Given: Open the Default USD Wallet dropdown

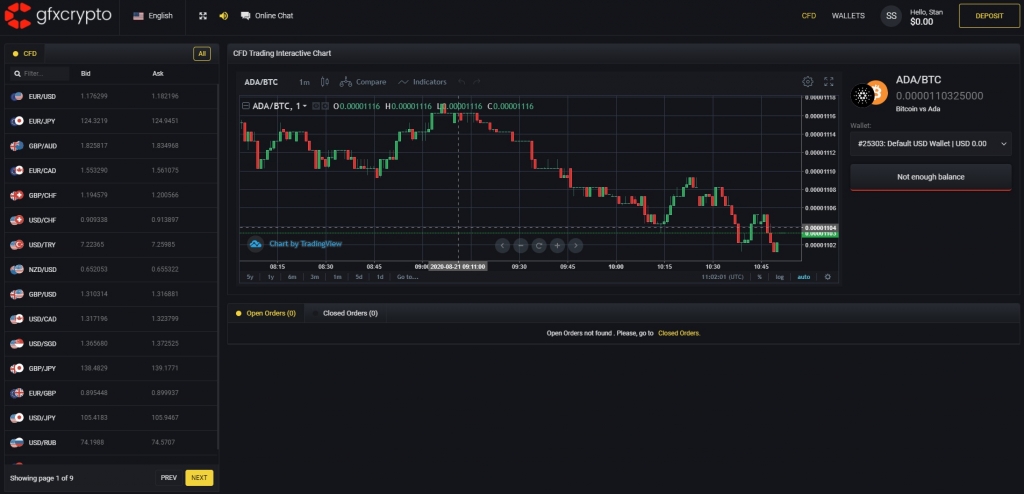Looking at the screenshot, I should (x=931, y=143).
